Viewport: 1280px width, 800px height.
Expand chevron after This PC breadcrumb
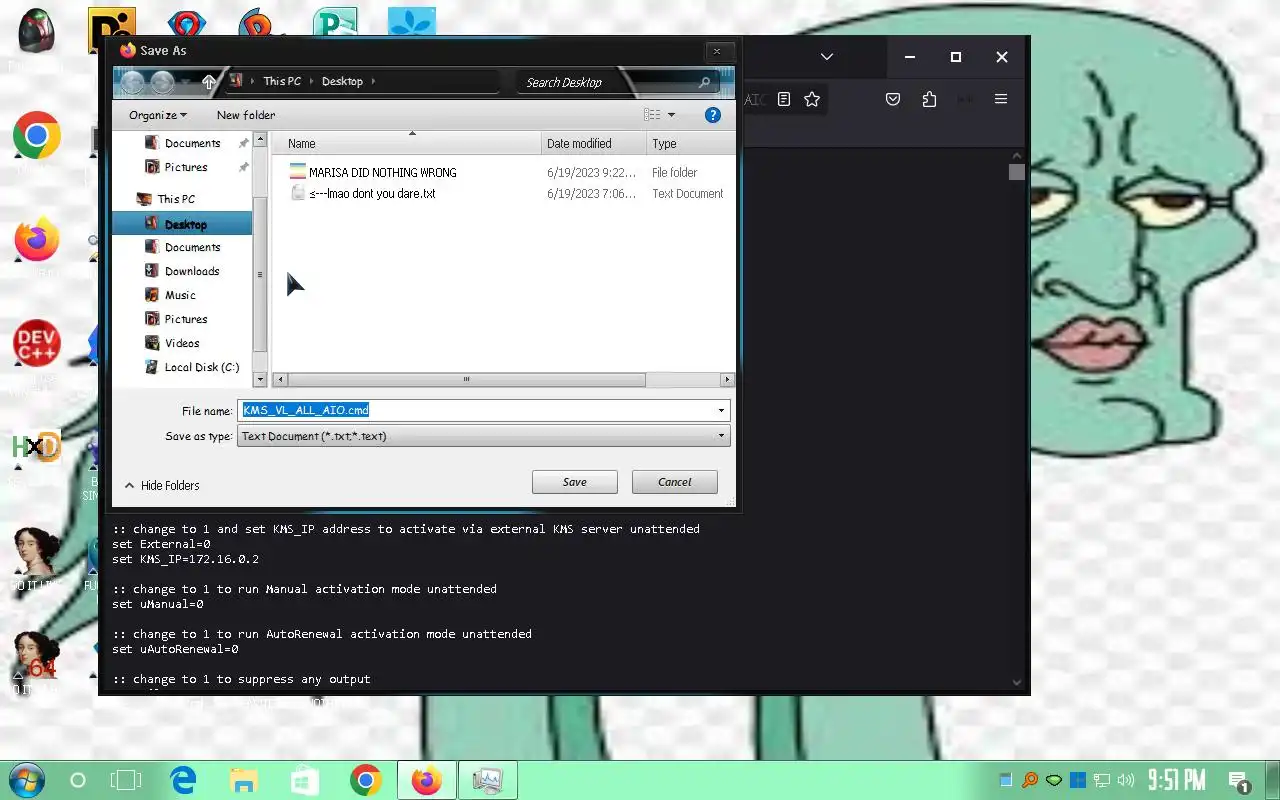click(311, 82)
